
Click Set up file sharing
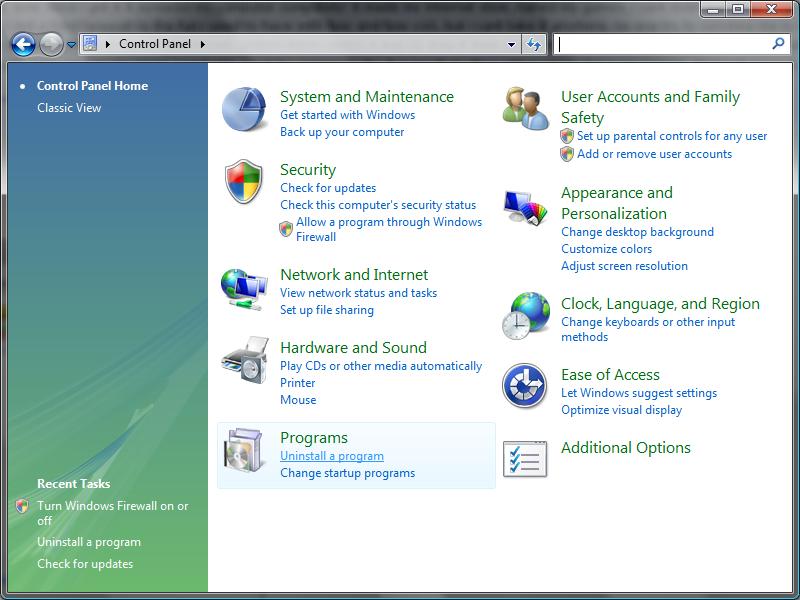coord(327,310)
